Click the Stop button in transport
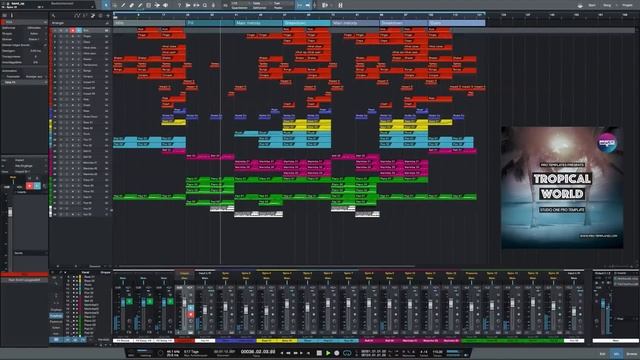640x360 pixels. pos(319,353)
